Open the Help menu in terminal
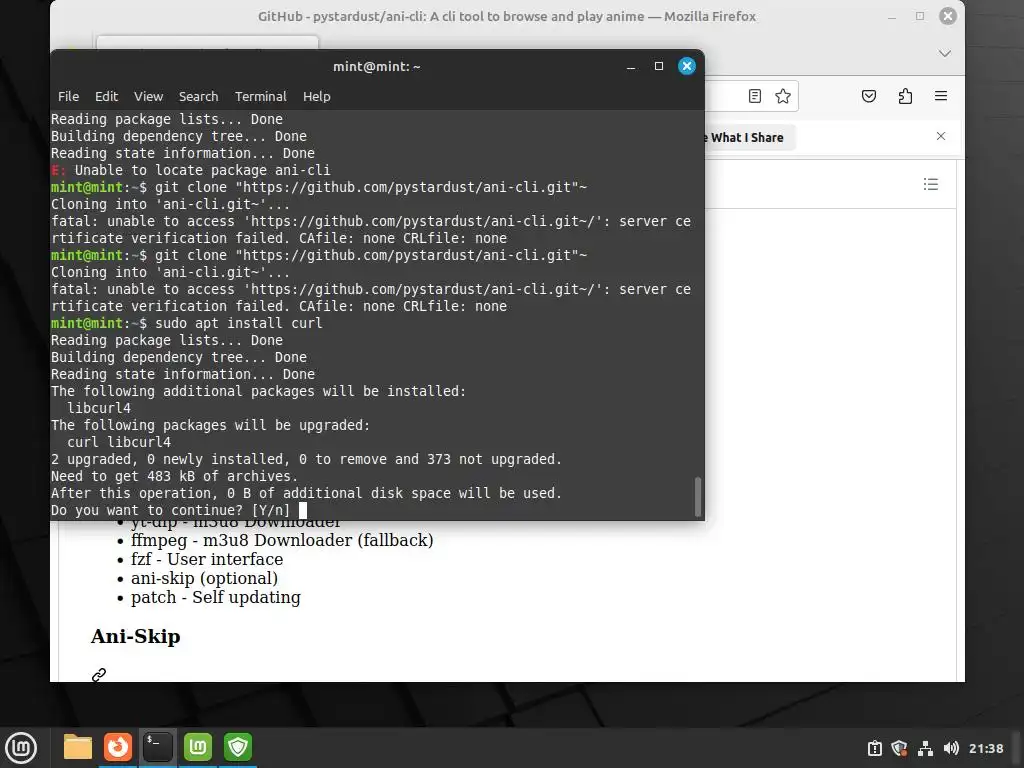This screenshot has width=1024, height=768. pos(317,97)
